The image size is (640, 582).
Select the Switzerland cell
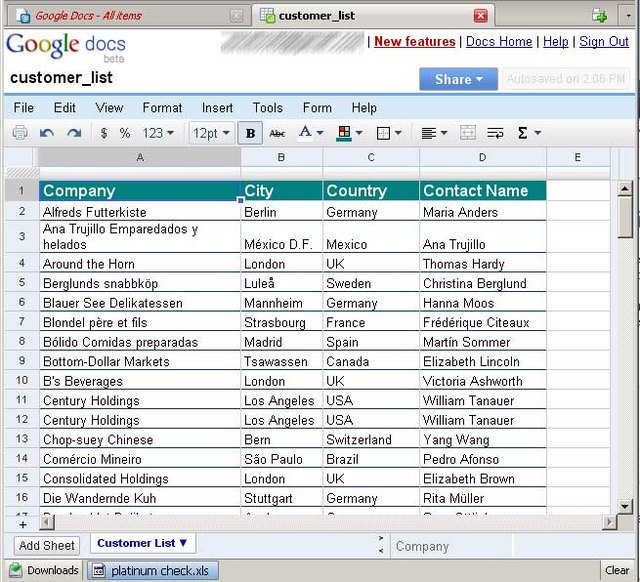[371, 439]
